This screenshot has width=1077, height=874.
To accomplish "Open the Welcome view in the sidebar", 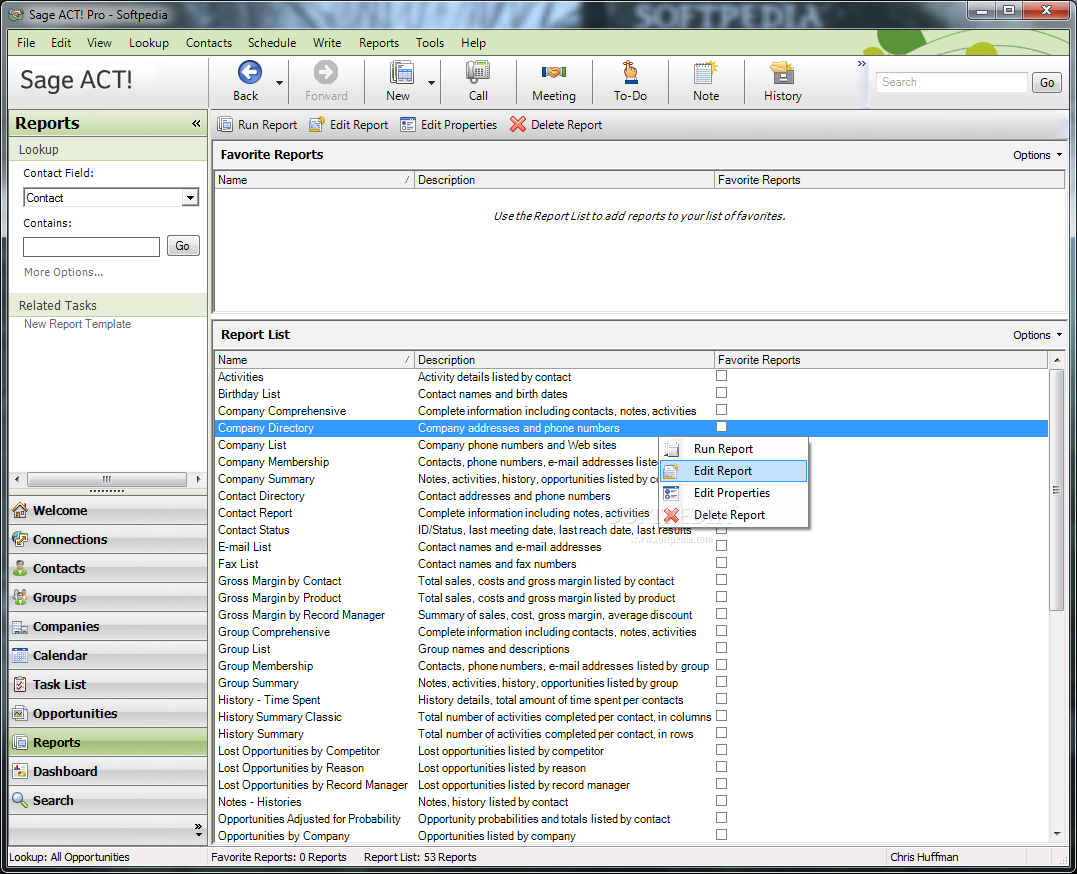I will click(108, 511).
